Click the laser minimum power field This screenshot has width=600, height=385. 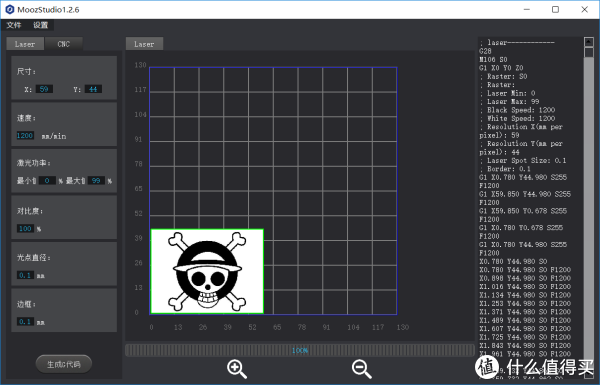click(x=47, y=180)
